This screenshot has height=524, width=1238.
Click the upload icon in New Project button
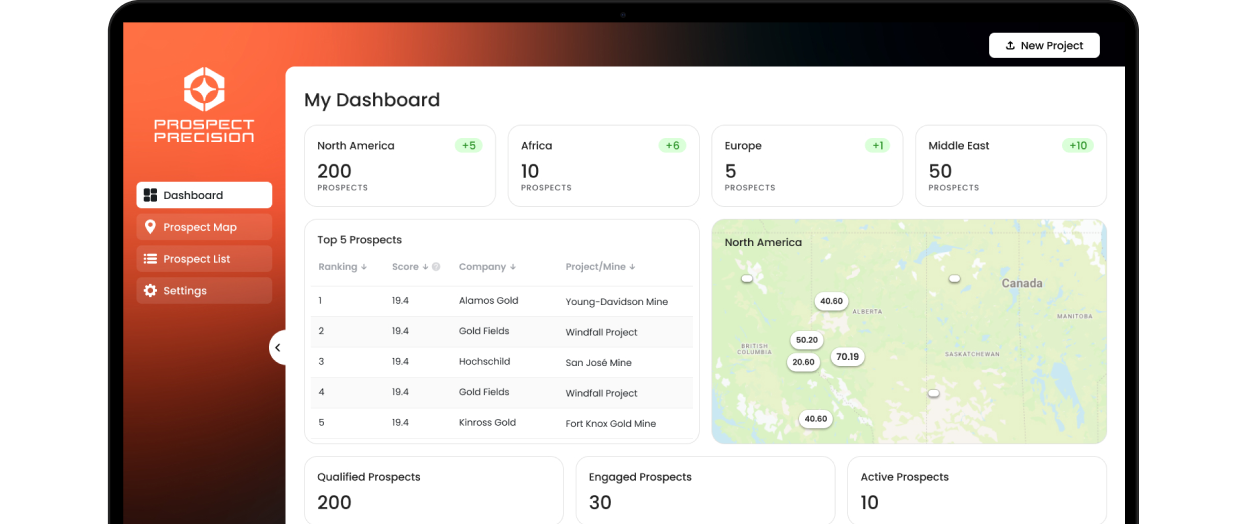coord(1010,46)
